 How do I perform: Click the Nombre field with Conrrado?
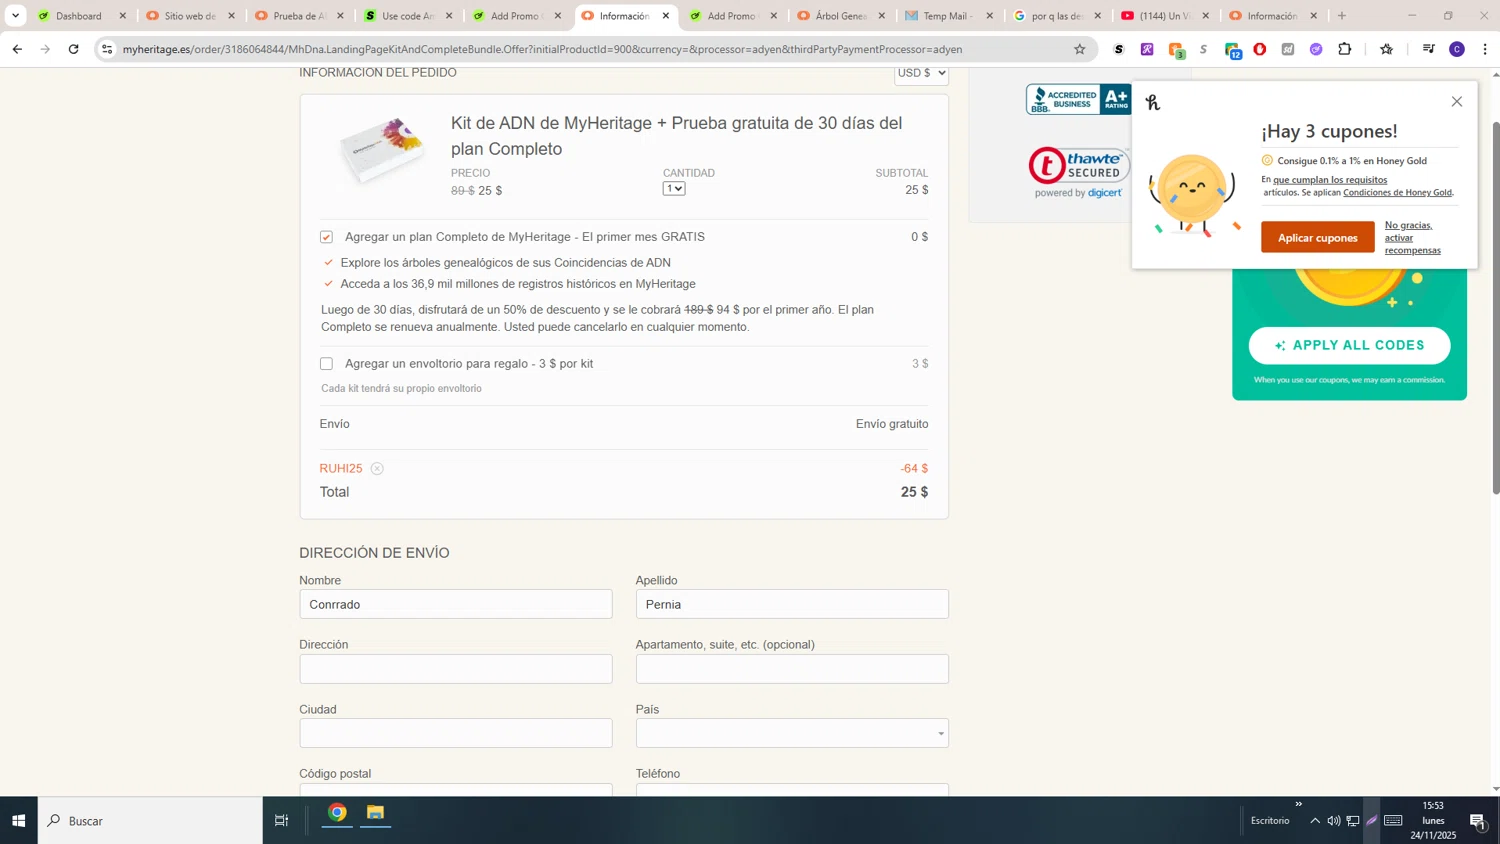click(x=455, y=604)
